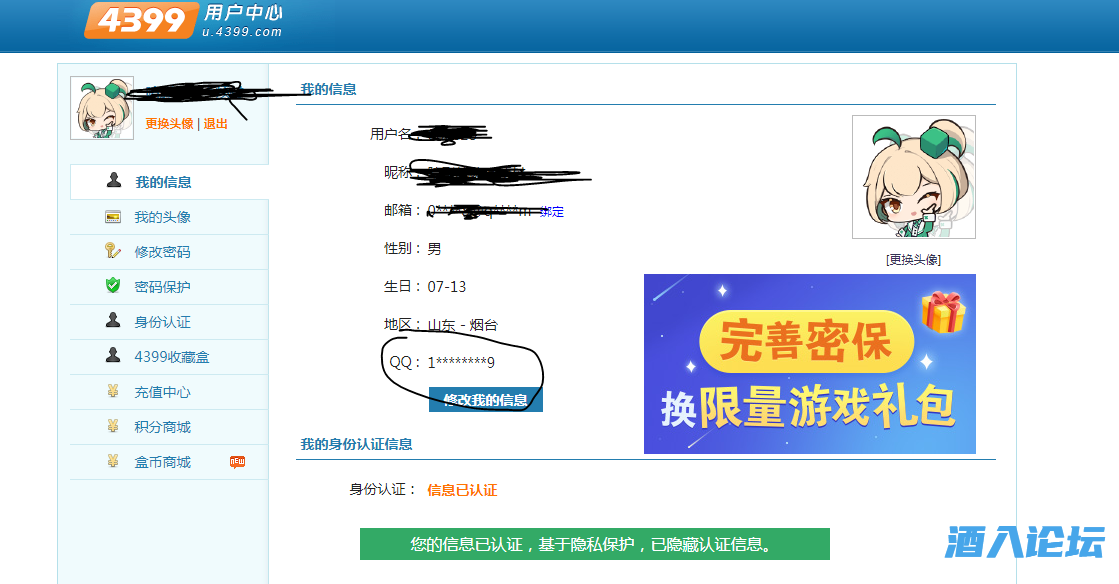Click the 完善密保 gift banner
1119x584 pixels.
pos(810,363)
